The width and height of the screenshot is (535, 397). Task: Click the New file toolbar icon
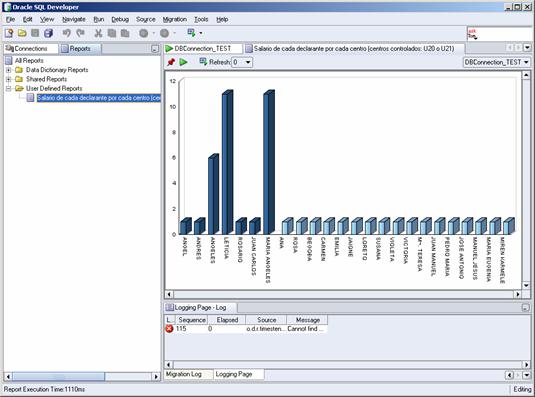(x=9, y=33)
